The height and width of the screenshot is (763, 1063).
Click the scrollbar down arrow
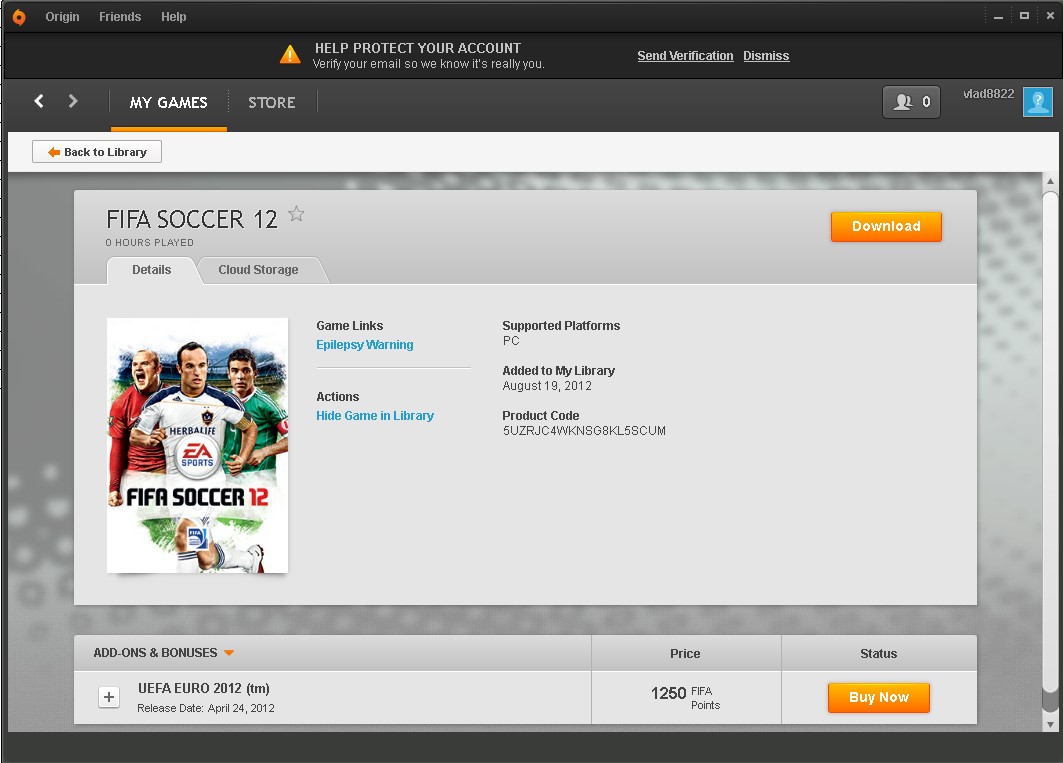1050,724
